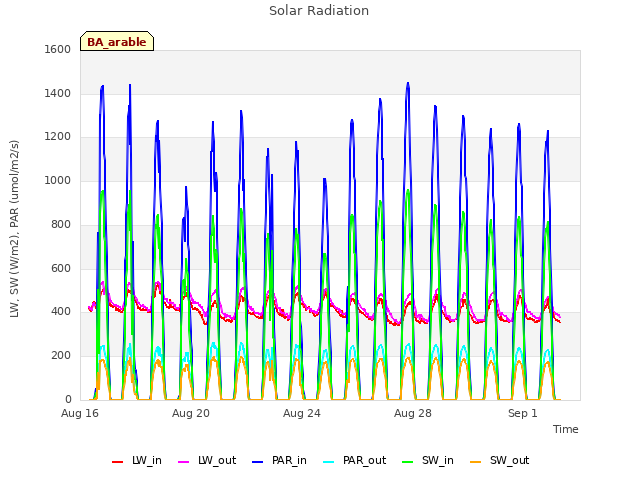640x480 pixels.
Task: Click the Solar Radiation chart title
Action: coord(319,11)
